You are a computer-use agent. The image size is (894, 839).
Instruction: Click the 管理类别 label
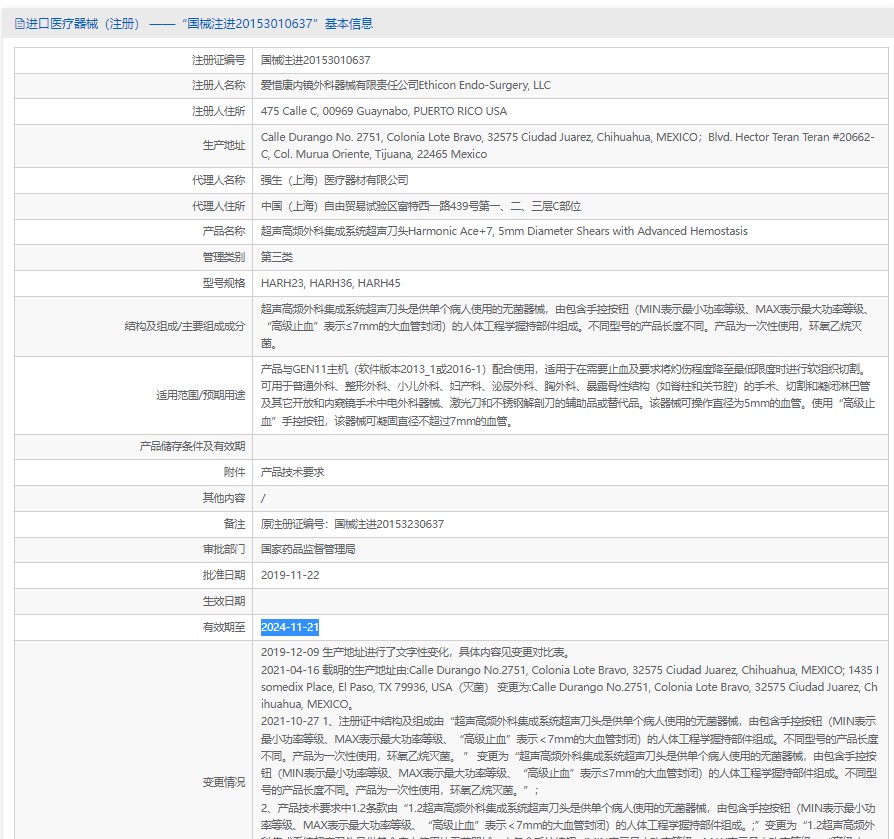(x=224, y=257)
